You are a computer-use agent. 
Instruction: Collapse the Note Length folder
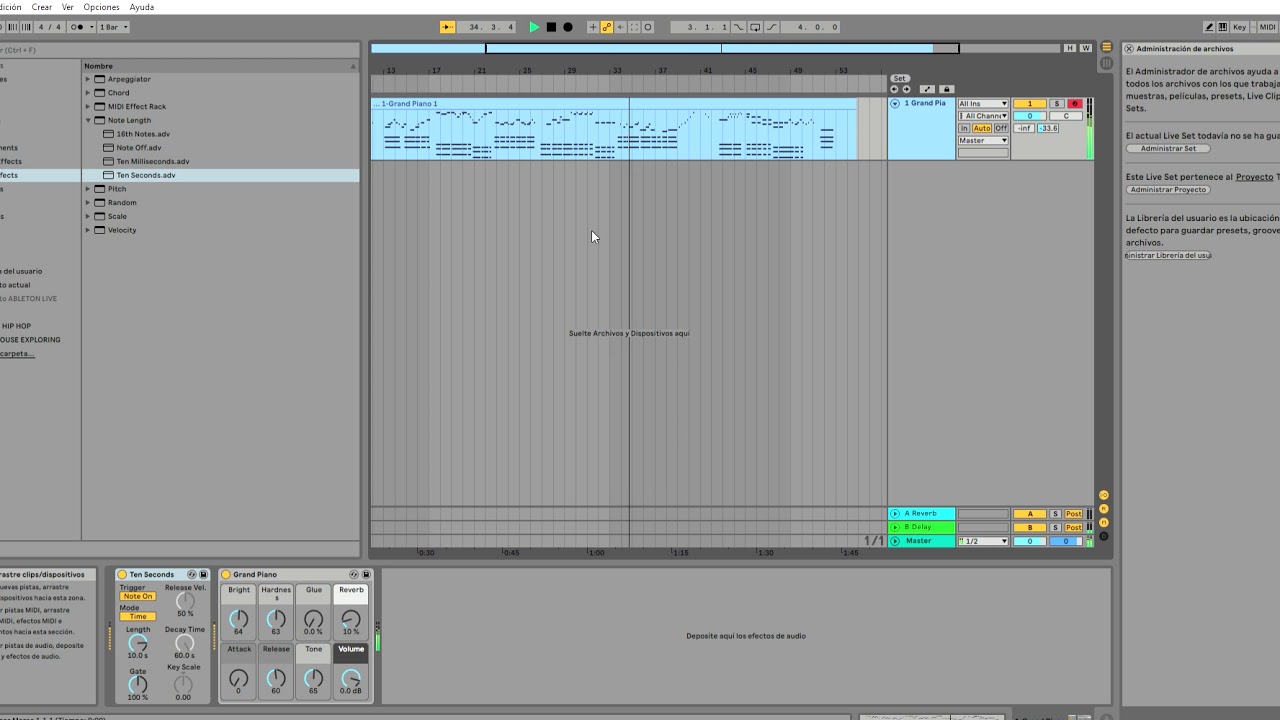click(88, 120)
